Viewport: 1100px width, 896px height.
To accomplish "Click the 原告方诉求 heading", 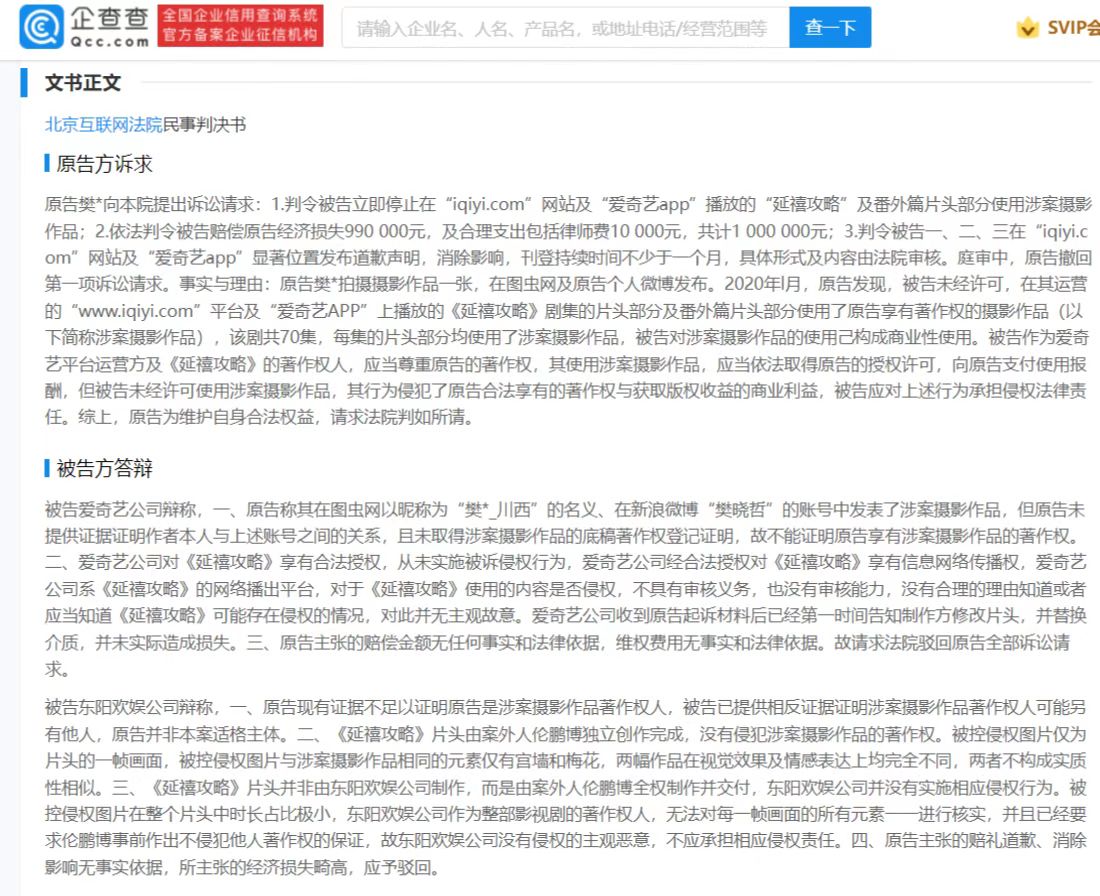I will click(x=105, y=164).
